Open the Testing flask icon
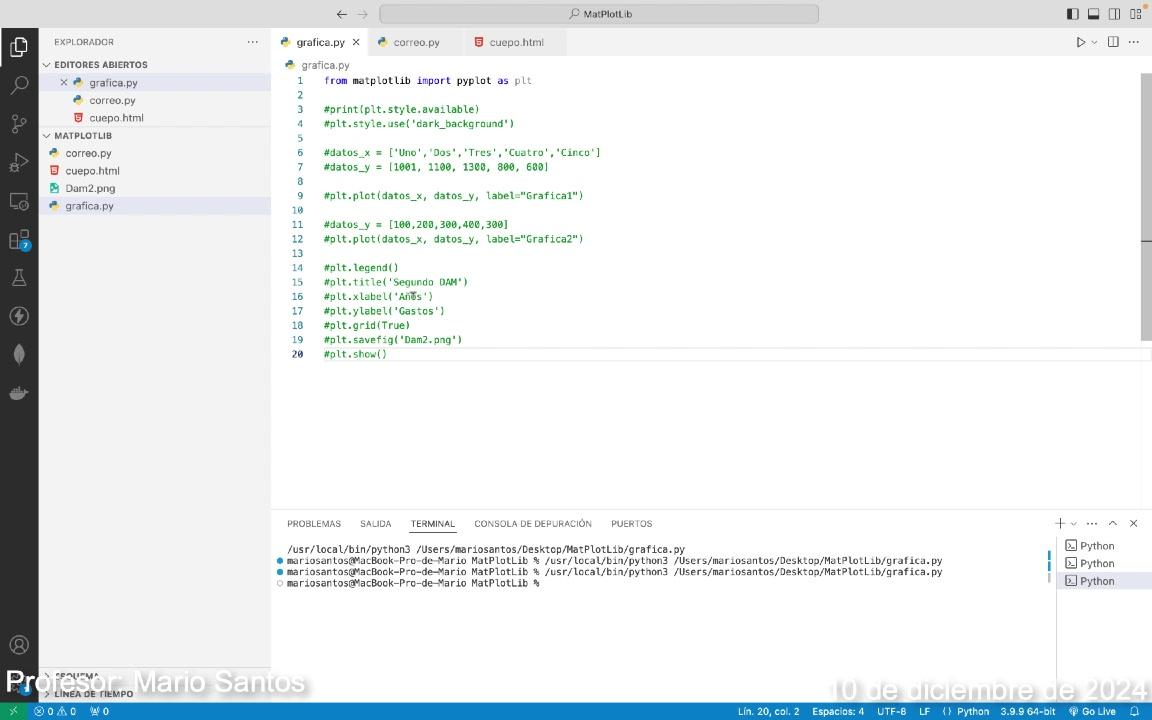Image resolution: width=1152 pixels, height=720 pixels. point(19,278)
